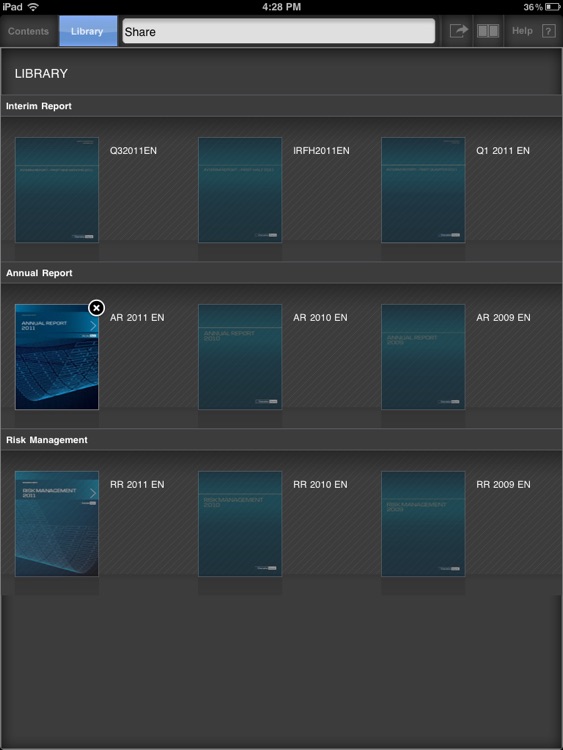Open the RR 2010 EN cover thumbnail
This screenshot has width=563, height=750.
tap(240, 524)
